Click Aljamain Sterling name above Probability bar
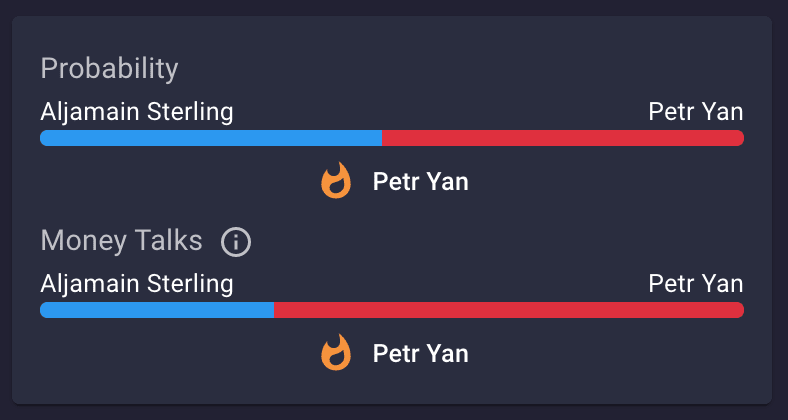788x420 pixels. (x=137, y=113)
